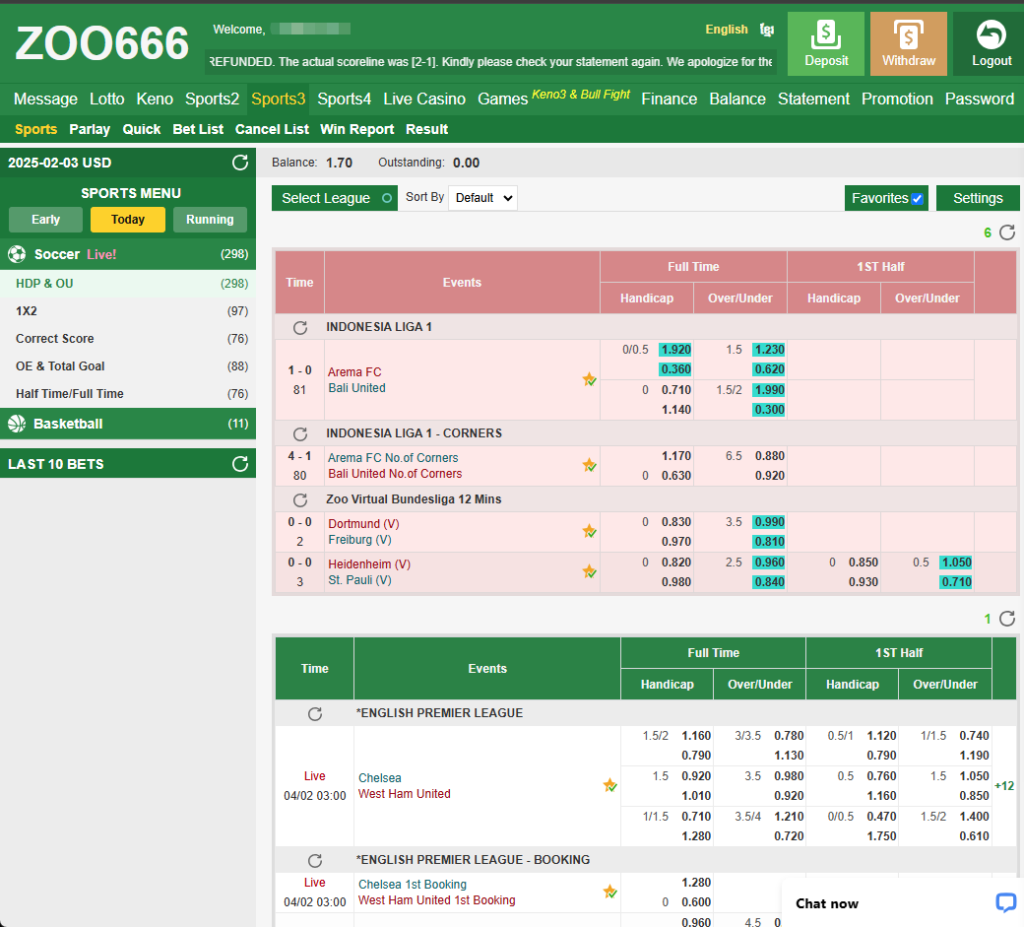Toggle favorite star for Chelsea vs West Ham

(610, 785)
